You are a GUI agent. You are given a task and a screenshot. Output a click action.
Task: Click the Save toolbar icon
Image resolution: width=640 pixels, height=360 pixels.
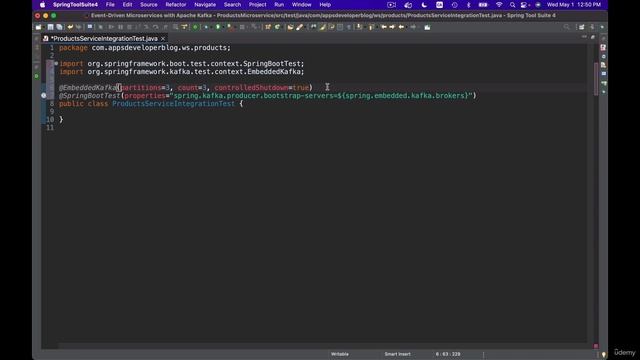point(50,27)
